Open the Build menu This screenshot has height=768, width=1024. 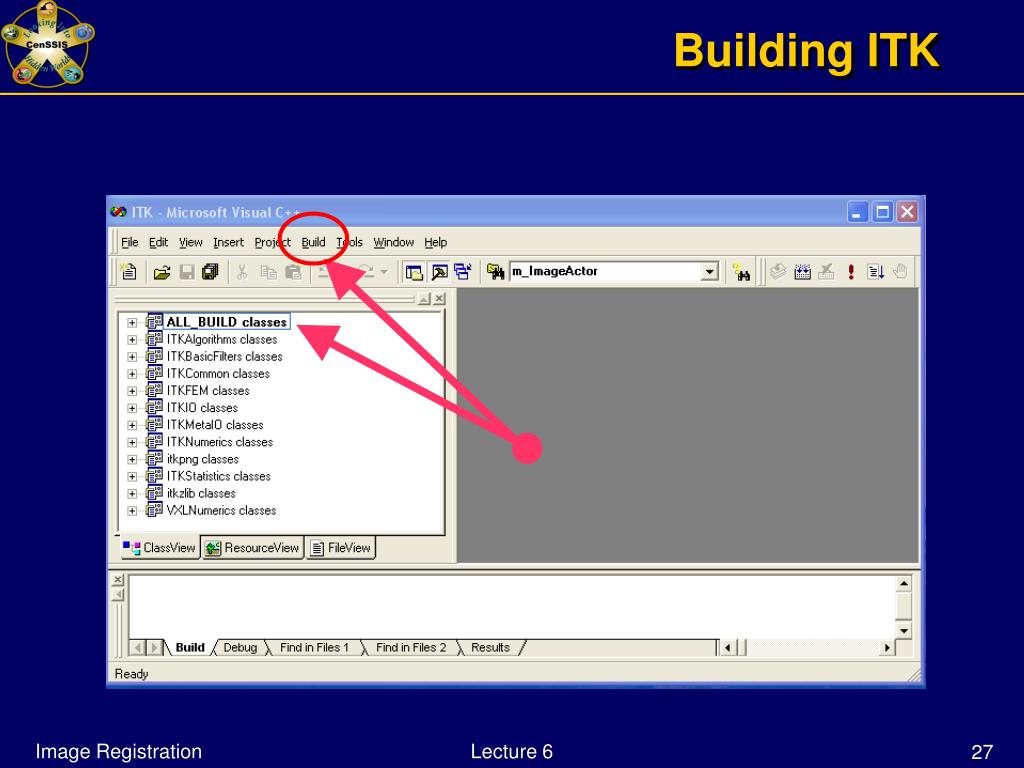313,242
